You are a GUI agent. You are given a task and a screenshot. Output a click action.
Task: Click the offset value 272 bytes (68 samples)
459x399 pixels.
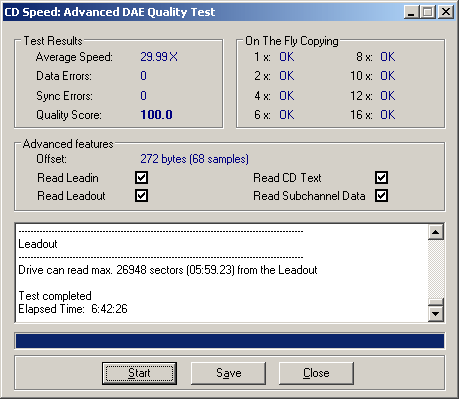click(194, 159)
